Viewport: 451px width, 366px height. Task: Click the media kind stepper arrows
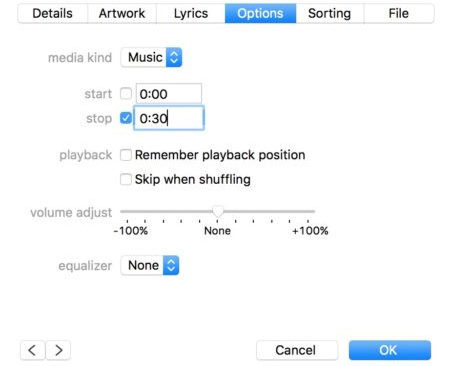click(x=174, y=57)
